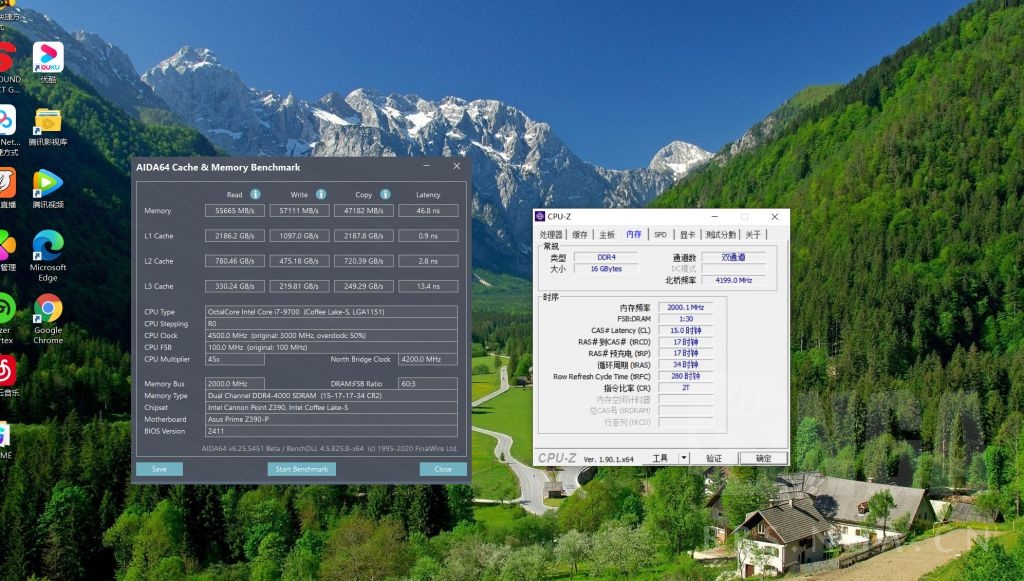Select the 测试分数 tab
Viewport: 1024px width, 581px height.
click(720, 235)
